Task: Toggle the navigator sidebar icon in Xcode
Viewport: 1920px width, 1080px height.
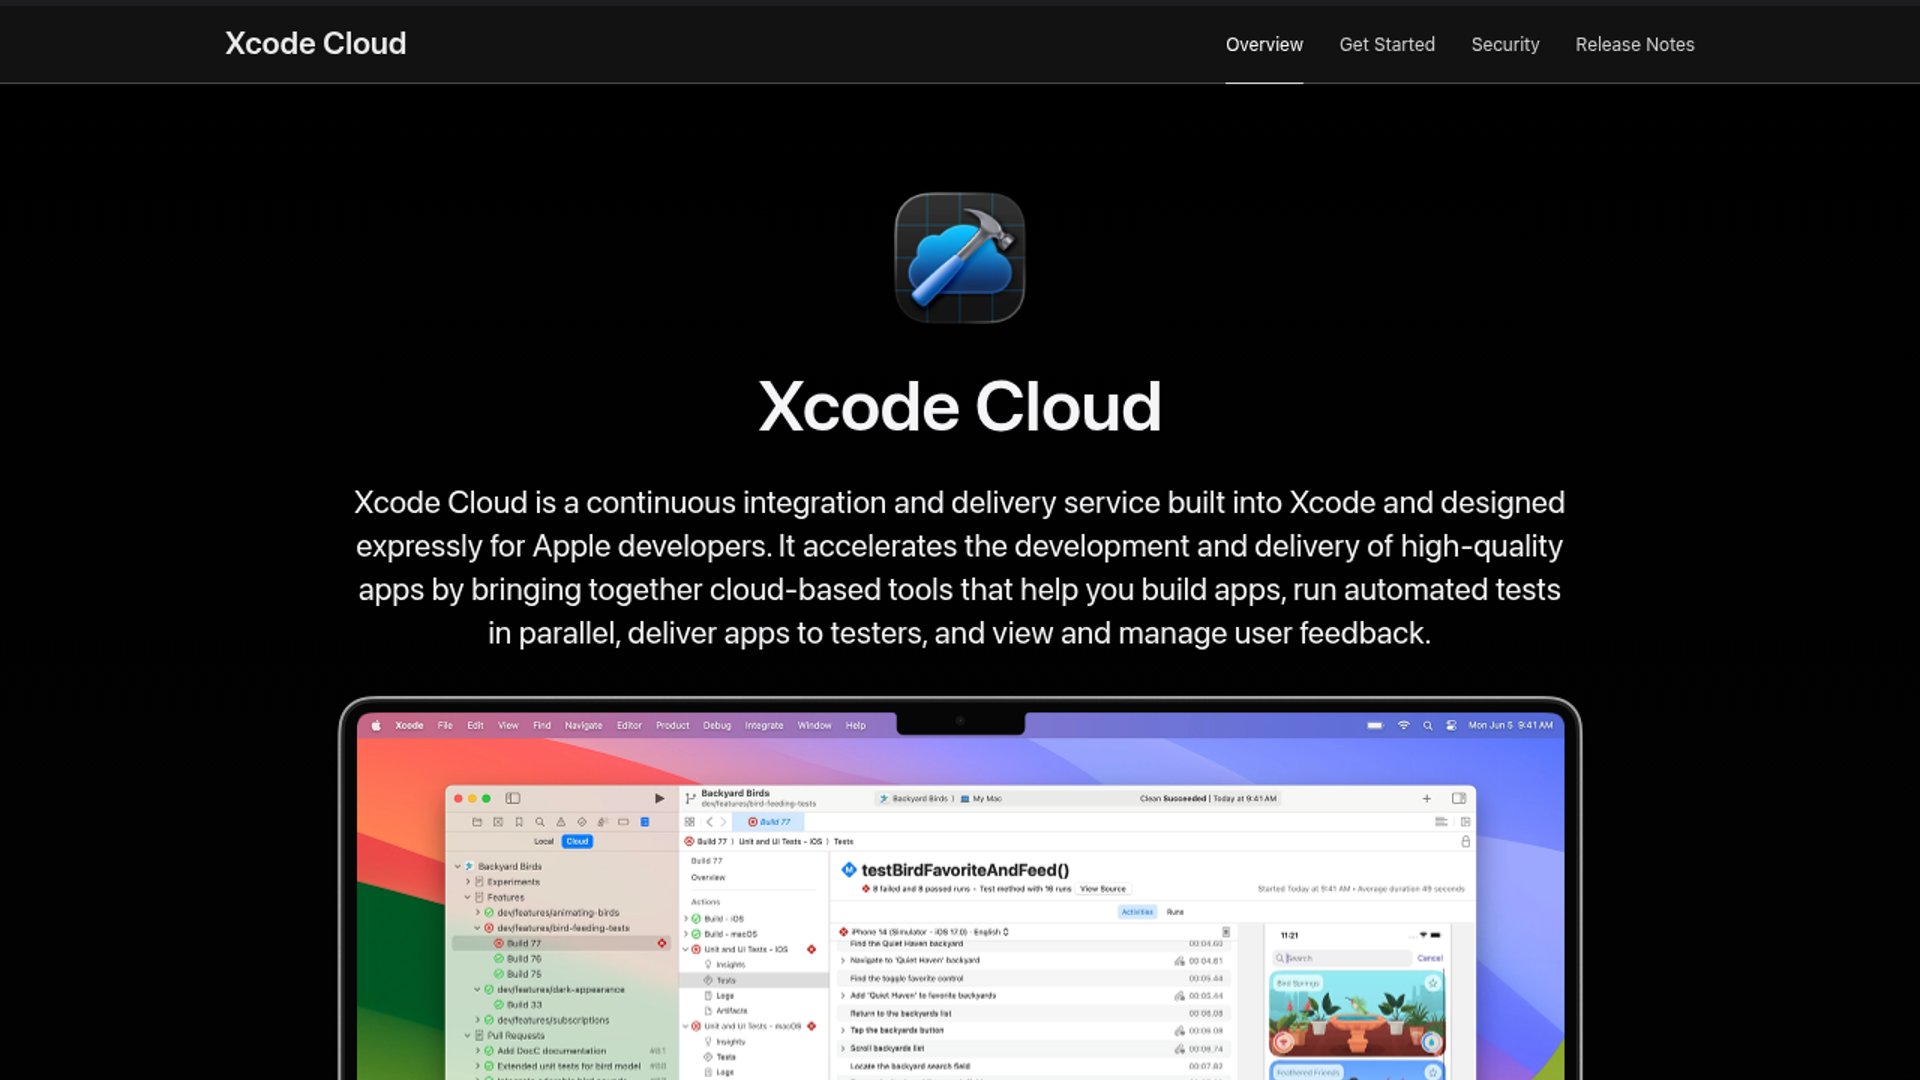Action: pos(513,798)
